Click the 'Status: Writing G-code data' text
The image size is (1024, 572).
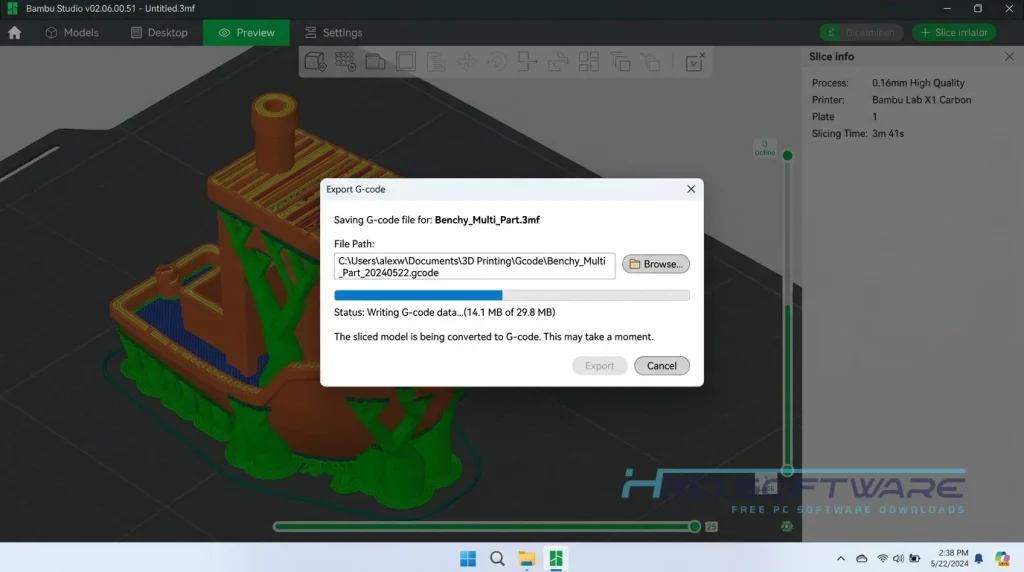pos(444,312)
